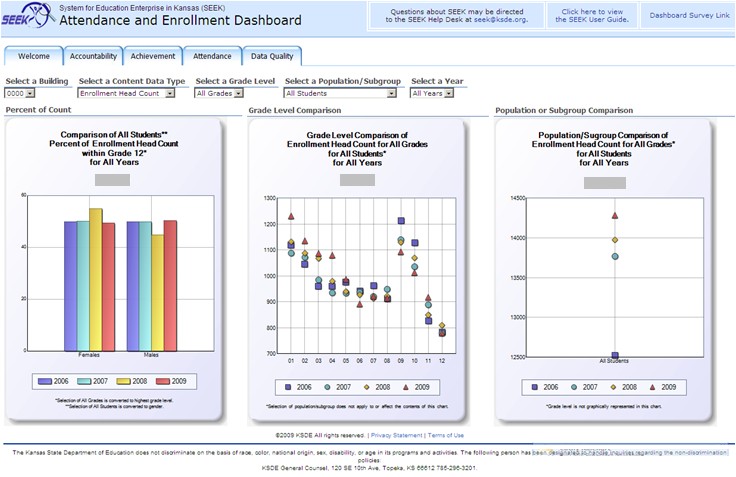Screen dimensions: 736x477
Task: Open the Enrollment Head Count dropdown
Action: click(126, 93)
